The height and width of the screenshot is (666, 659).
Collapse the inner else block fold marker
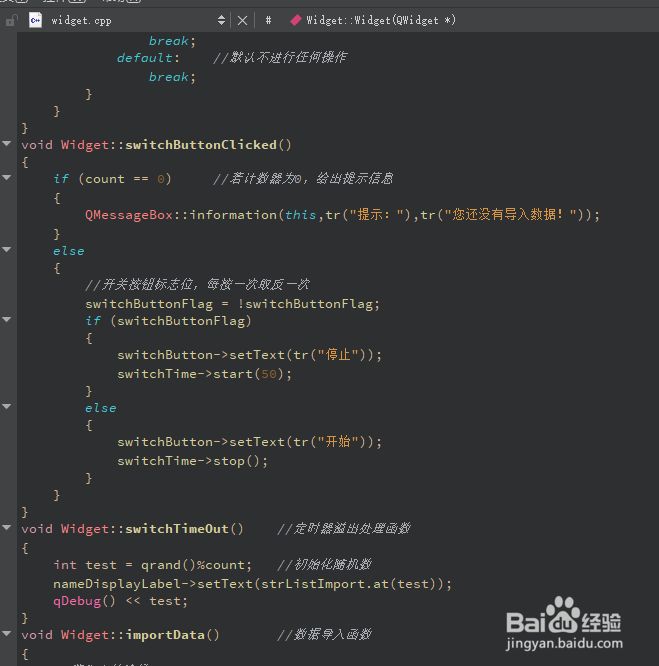point(7,406)
